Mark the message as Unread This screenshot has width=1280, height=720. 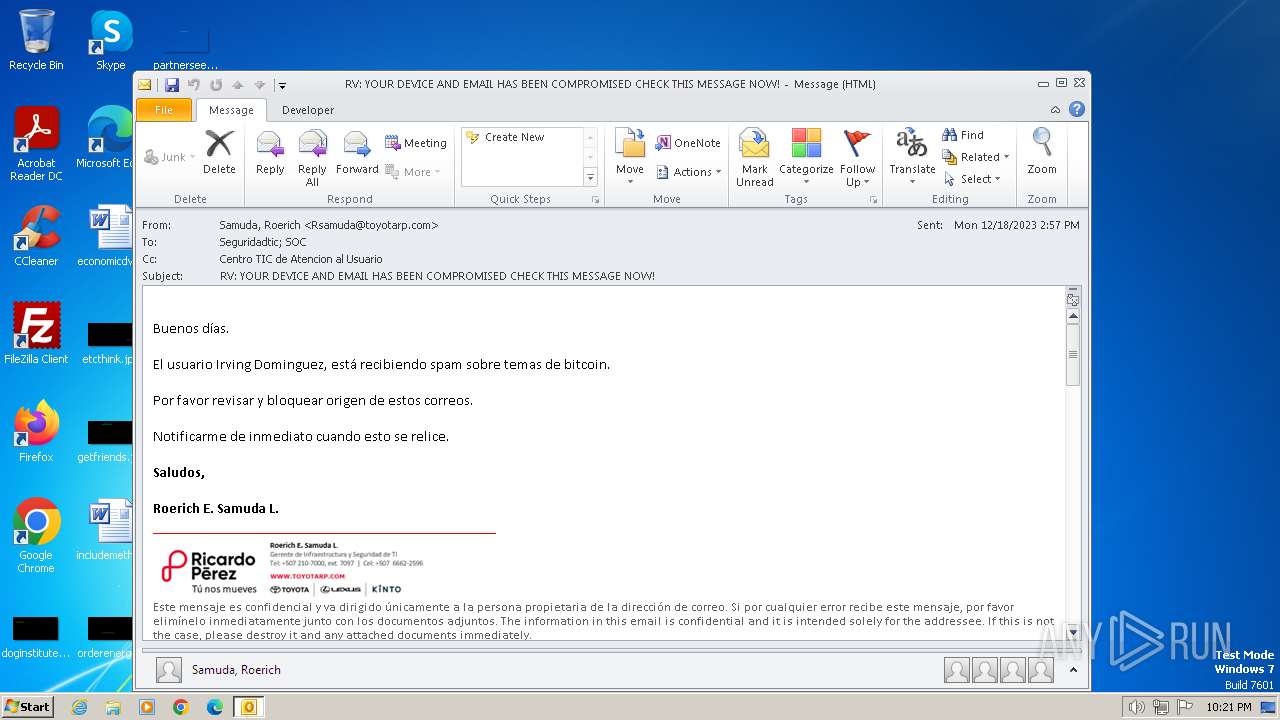tap(755, 158)
